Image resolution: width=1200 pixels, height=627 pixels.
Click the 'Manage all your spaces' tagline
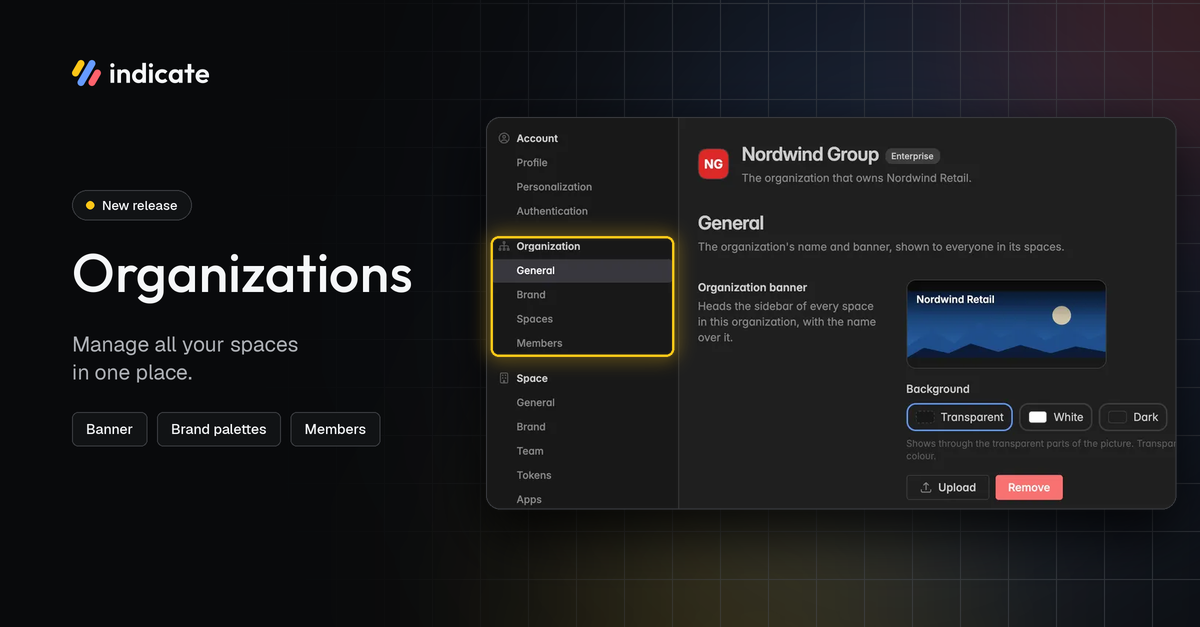[185, 345]
